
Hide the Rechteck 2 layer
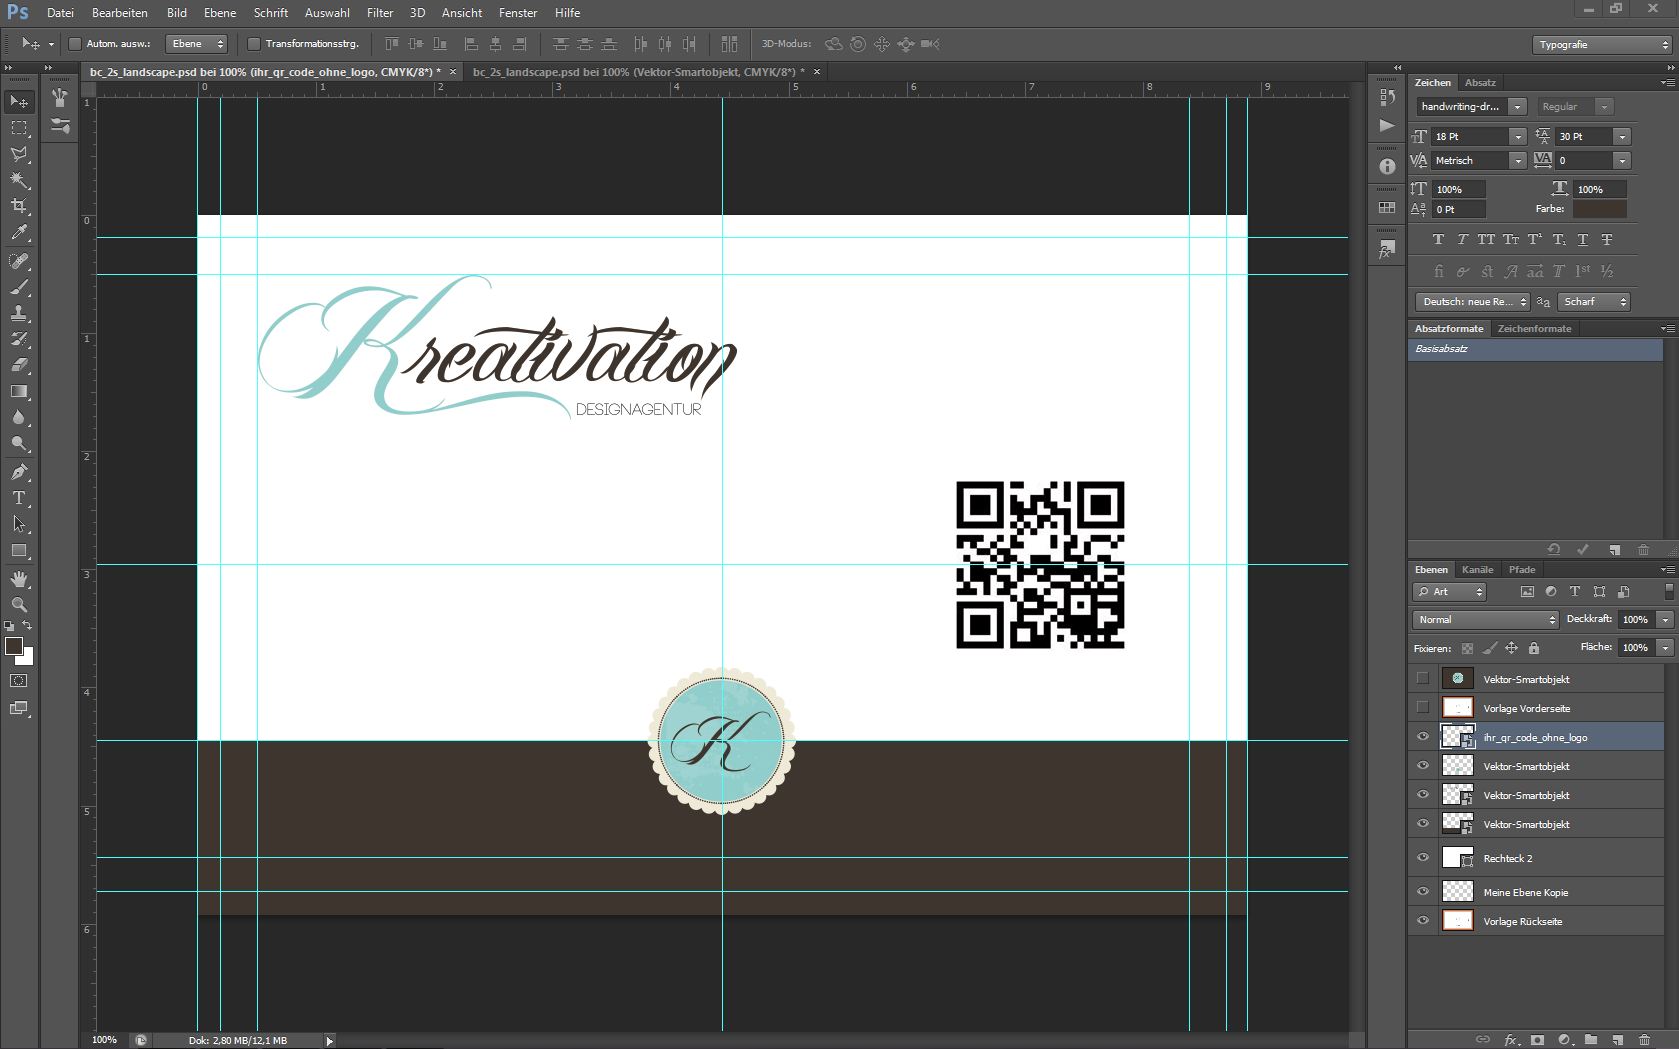[1422, 858]
